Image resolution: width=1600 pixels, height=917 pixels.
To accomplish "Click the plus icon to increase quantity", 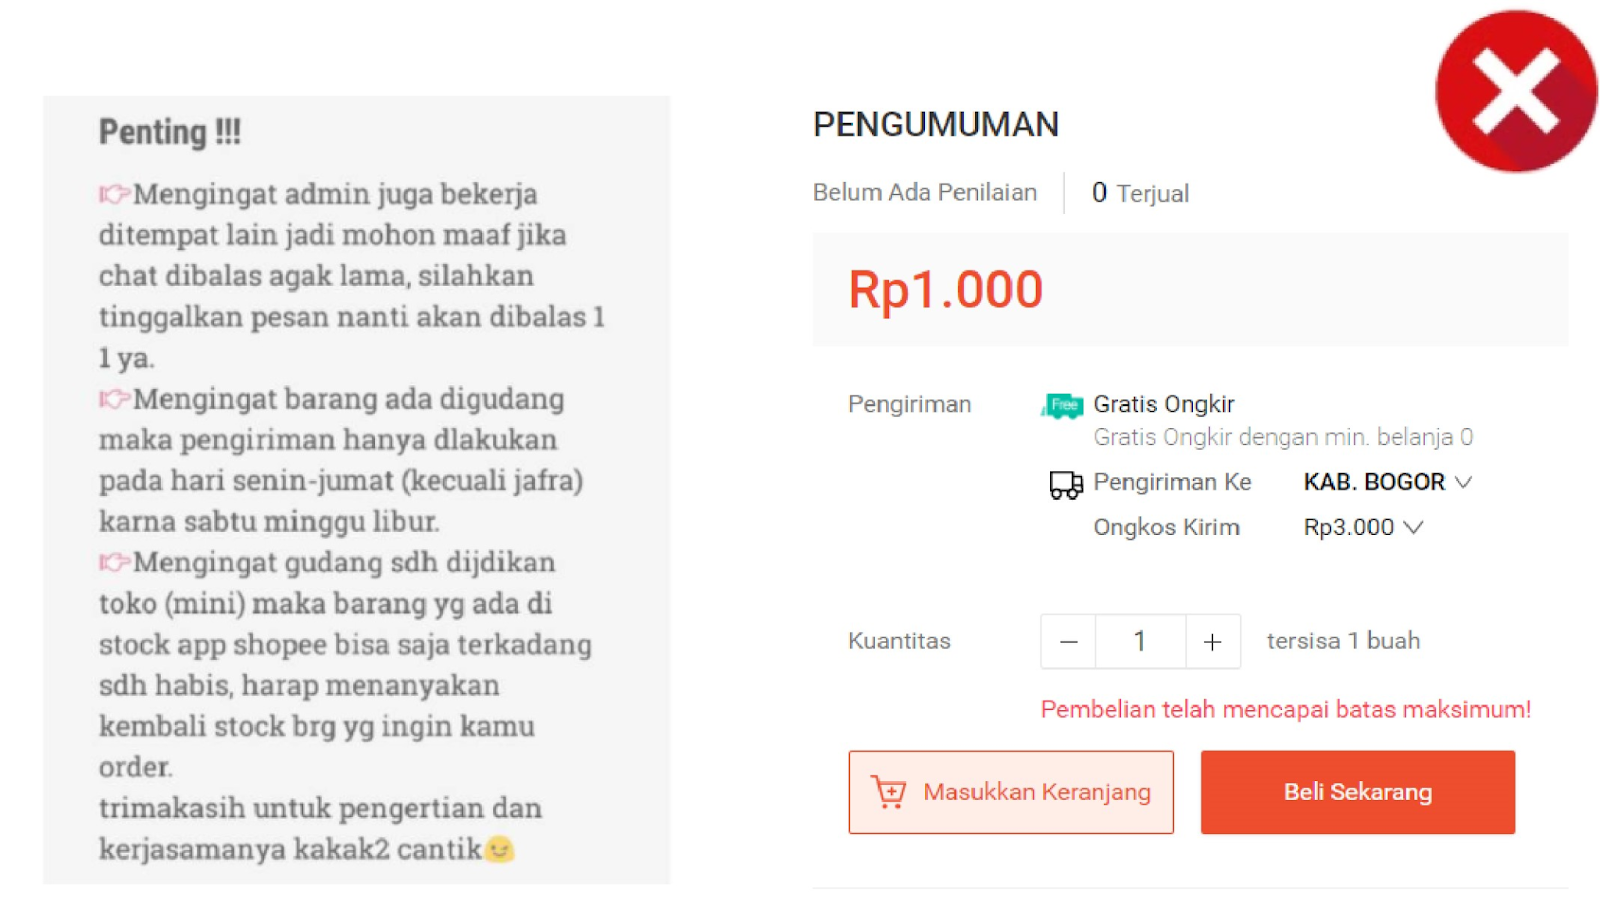I will pos(1212,641).
